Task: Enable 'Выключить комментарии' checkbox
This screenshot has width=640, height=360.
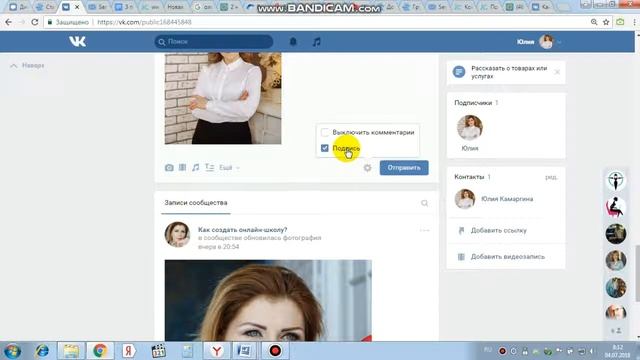Action: (x=325, y=132)
